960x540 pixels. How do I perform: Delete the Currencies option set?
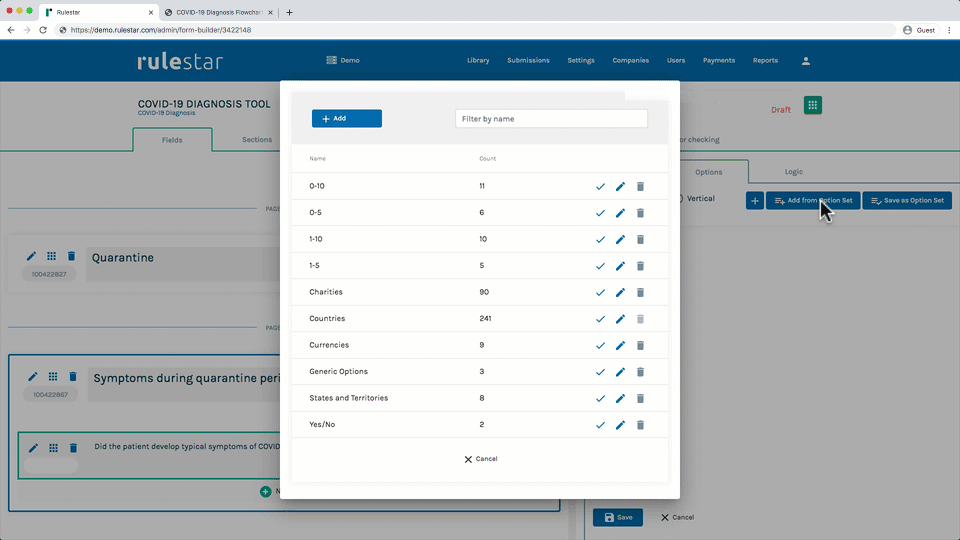(x=640, y=345)
